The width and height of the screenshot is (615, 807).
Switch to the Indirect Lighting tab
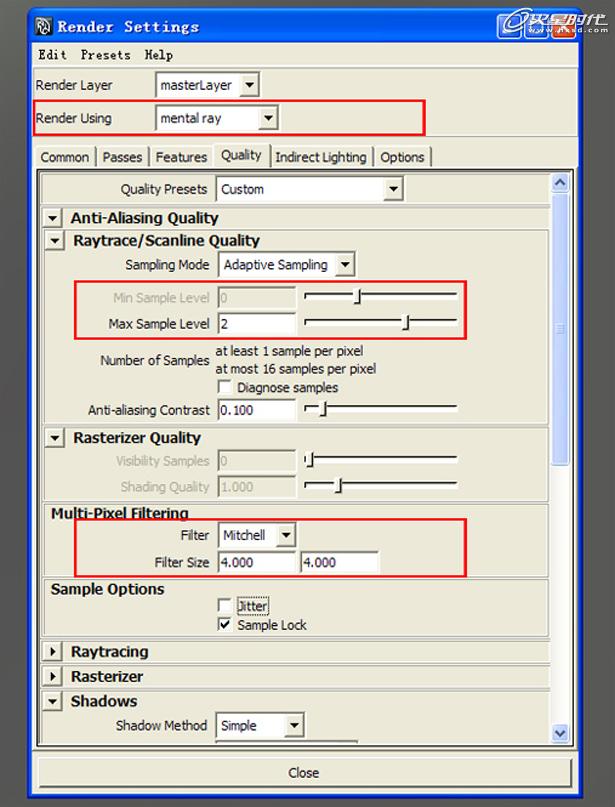tap(321, 157)
